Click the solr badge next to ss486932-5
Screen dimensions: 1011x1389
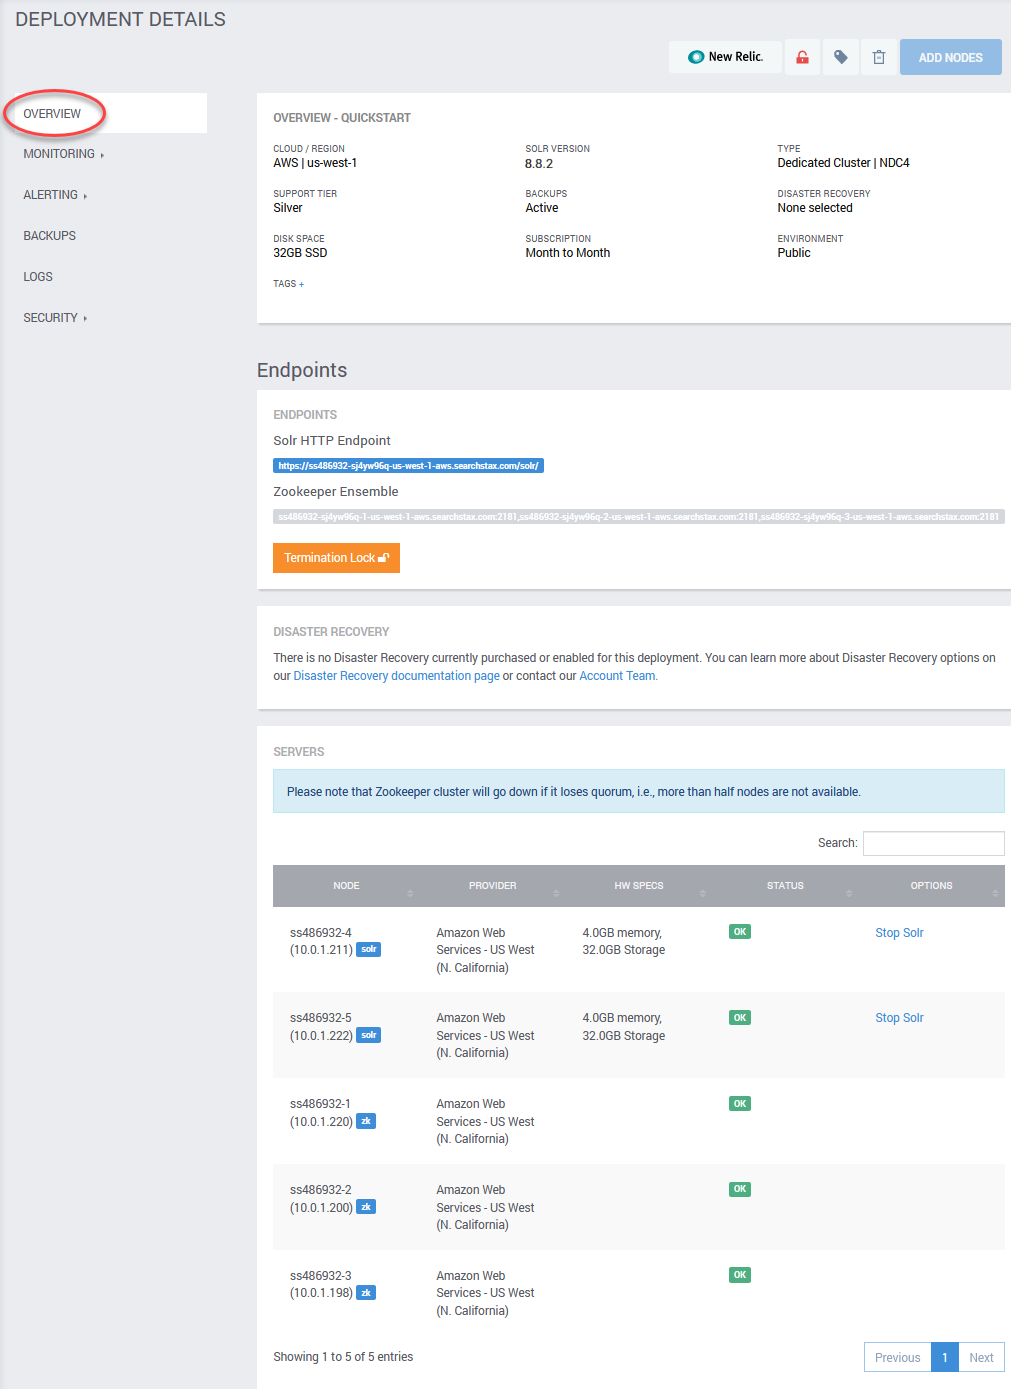(x=368, y=1035)
